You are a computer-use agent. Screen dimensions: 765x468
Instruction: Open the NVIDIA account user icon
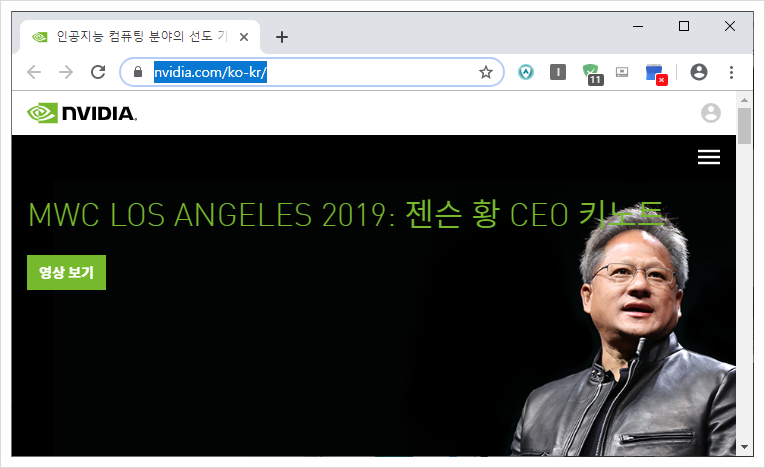710,113
